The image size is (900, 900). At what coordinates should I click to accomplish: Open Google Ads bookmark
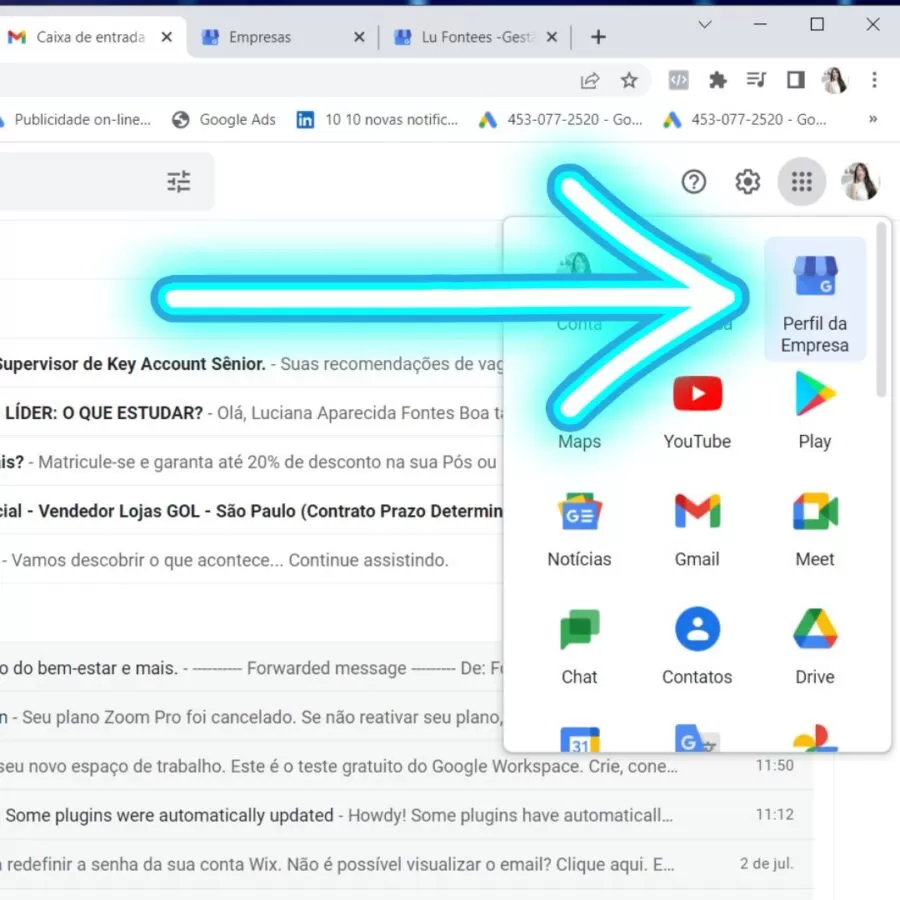point(224,119)
